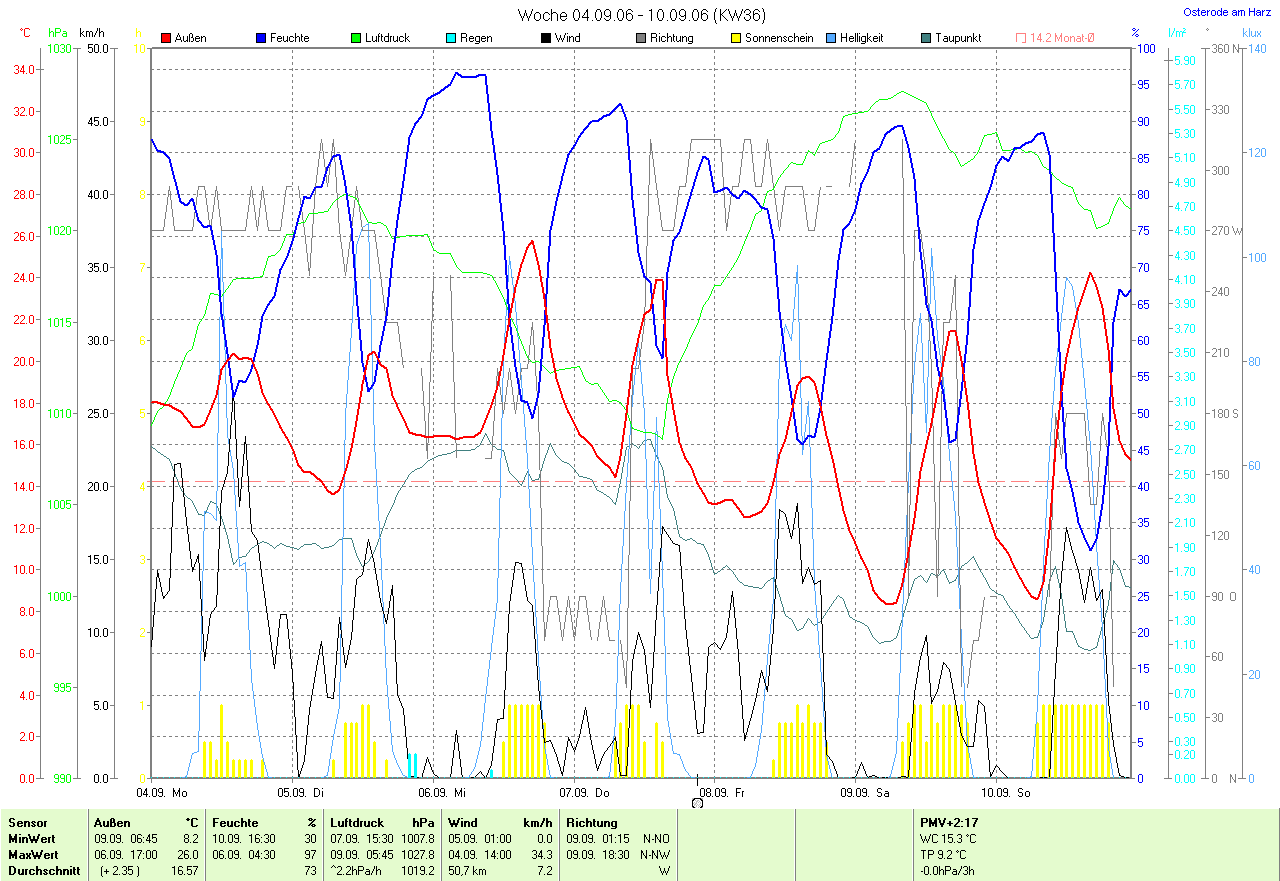
Task: Click the Osterode am Harz location link
Action: coord(1228,13)
